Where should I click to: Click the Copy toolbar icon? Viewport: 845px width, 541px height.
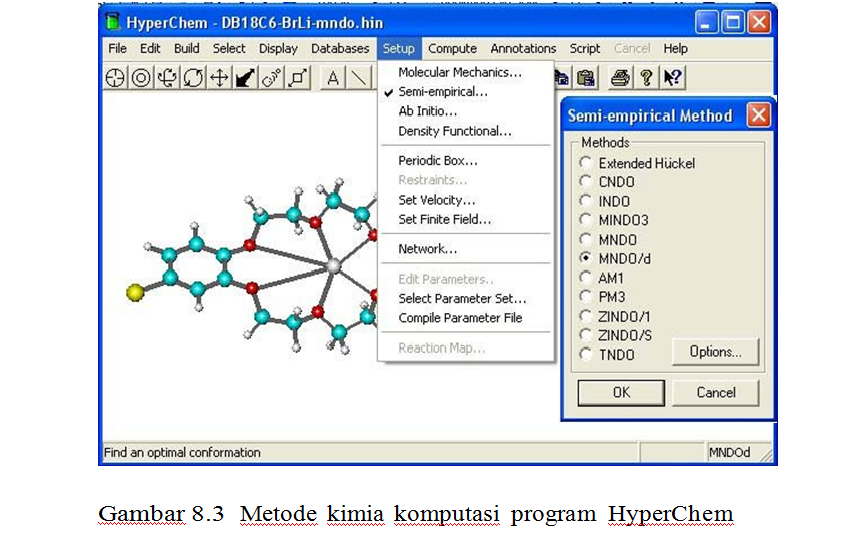coord(560,78)
